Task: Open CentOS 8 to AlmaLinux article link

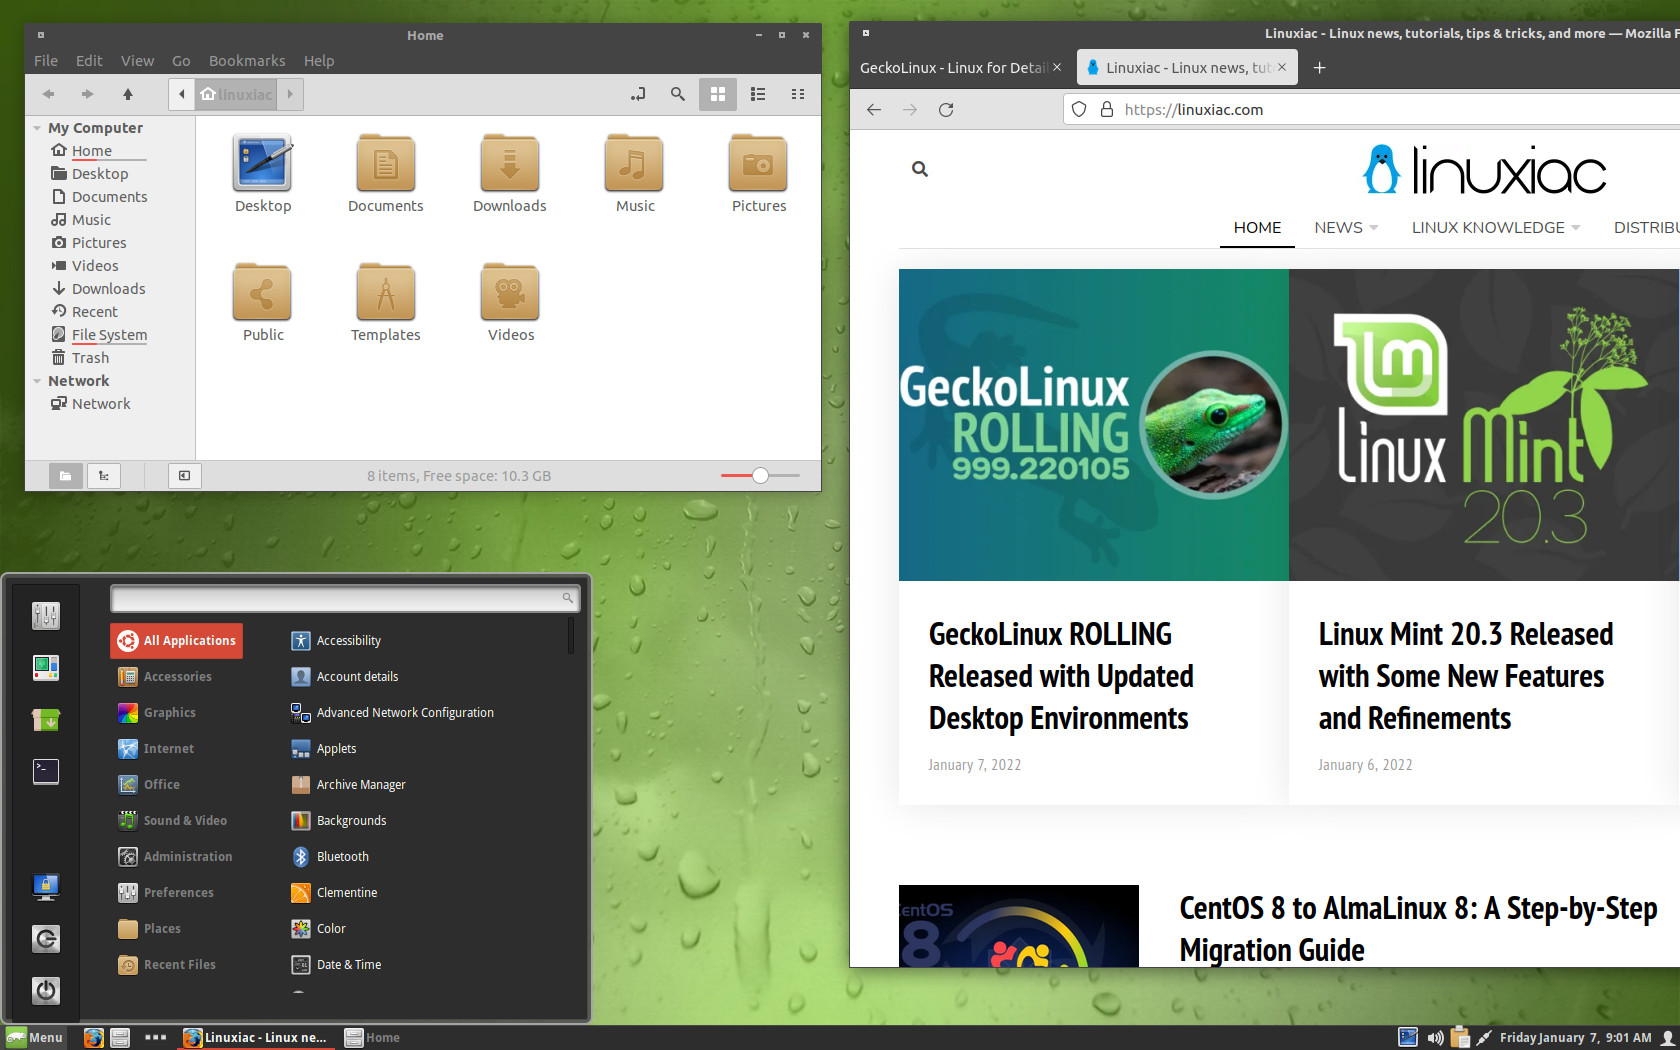Action: (1418, 928)
